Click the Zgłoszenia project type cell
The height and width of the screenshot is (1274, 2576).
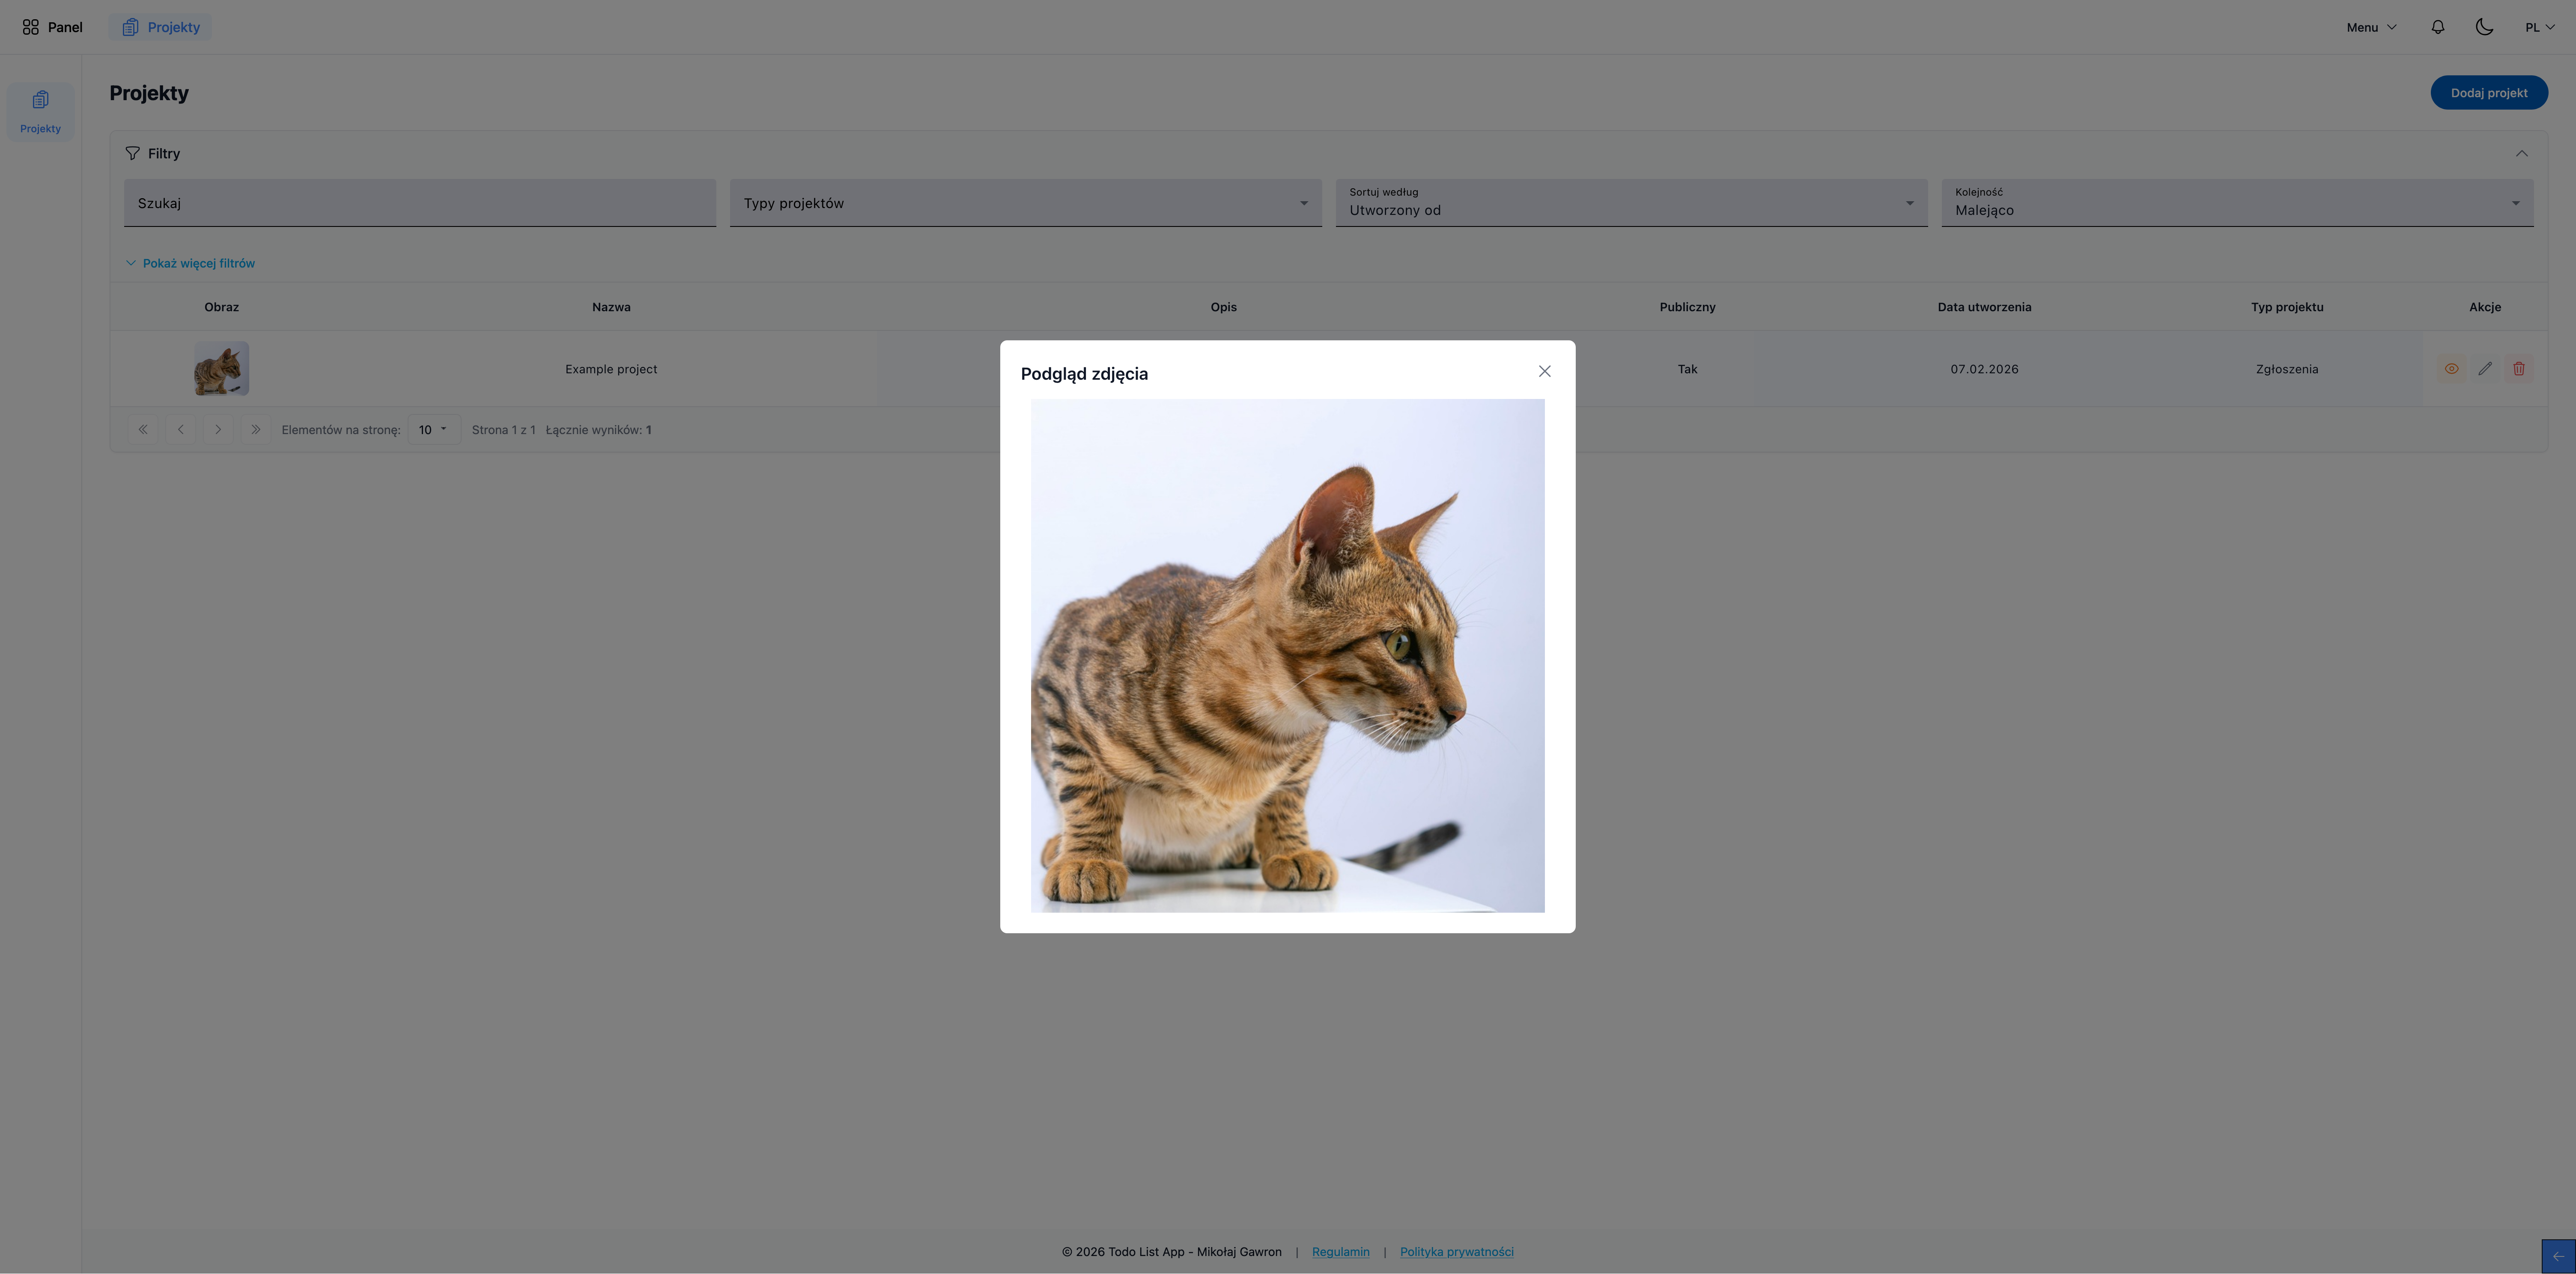[x=2287, y=369]
